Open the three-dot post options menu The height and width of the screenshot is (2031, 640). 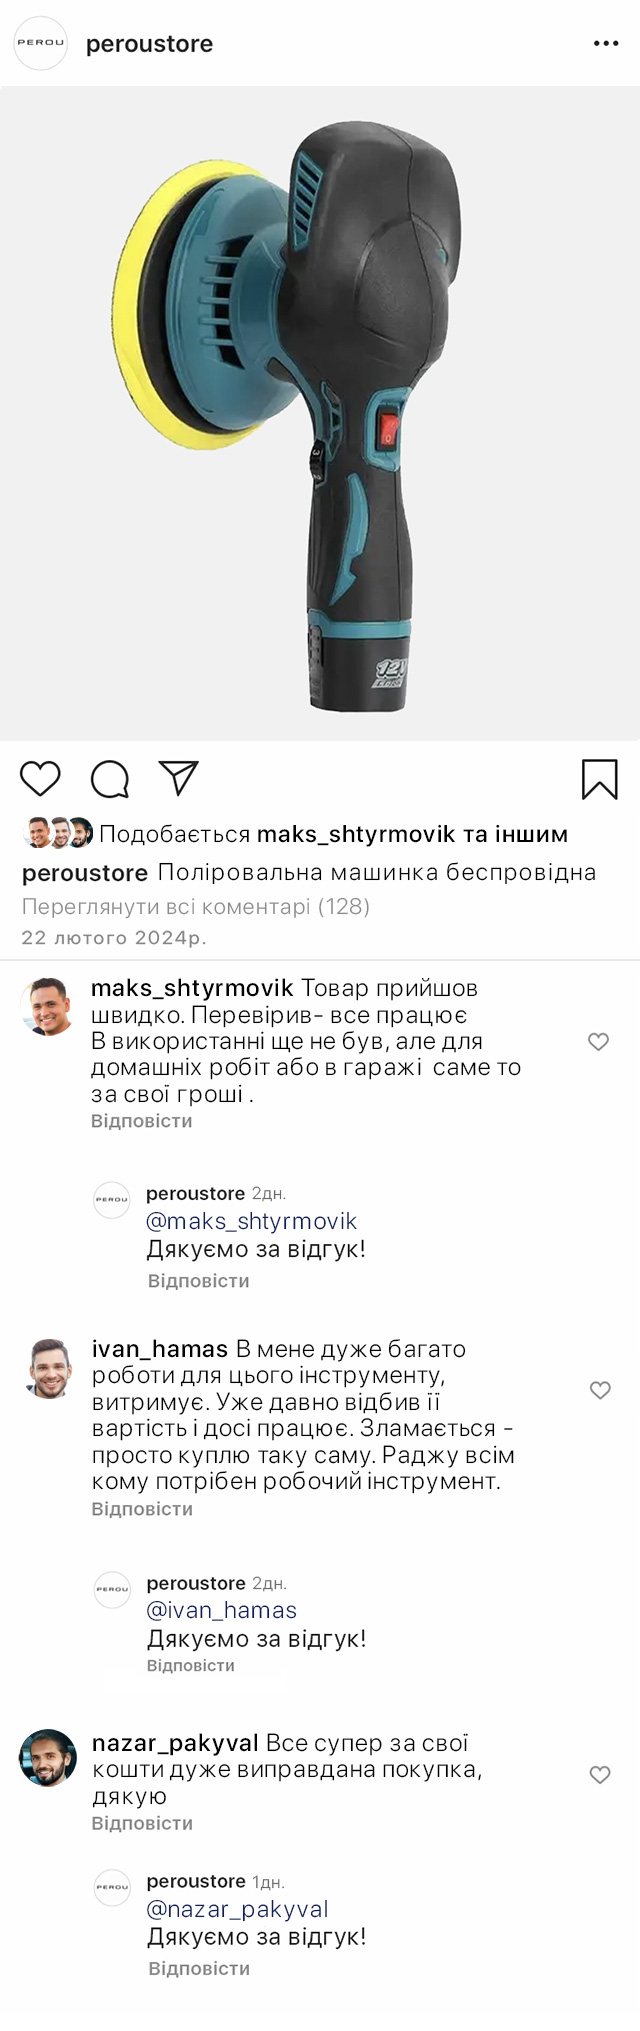[x=606, y=44]
